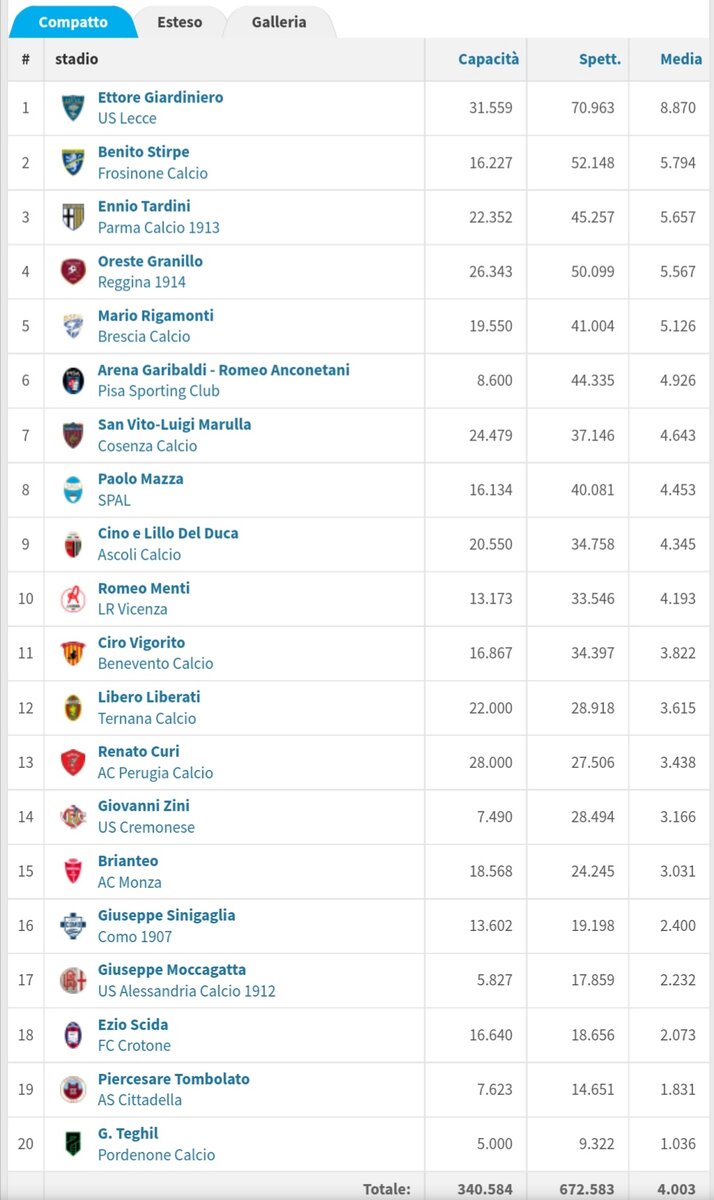Select the Compatto tab
Image resolution: width=714 pixels, height=1200 pixels.
(73, 21)
